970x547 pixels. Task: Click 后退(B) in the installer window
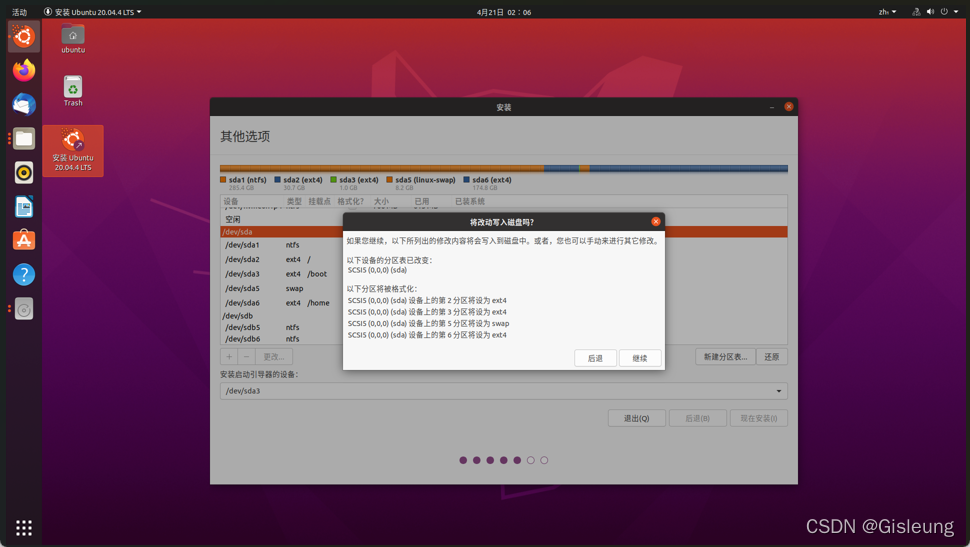697,418
